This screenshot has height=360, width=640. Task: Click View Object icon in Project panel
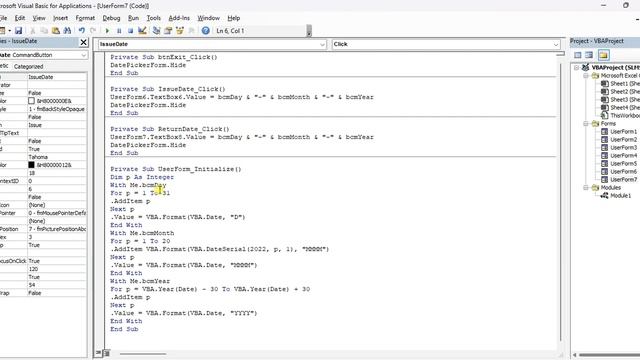coord(589,55)
